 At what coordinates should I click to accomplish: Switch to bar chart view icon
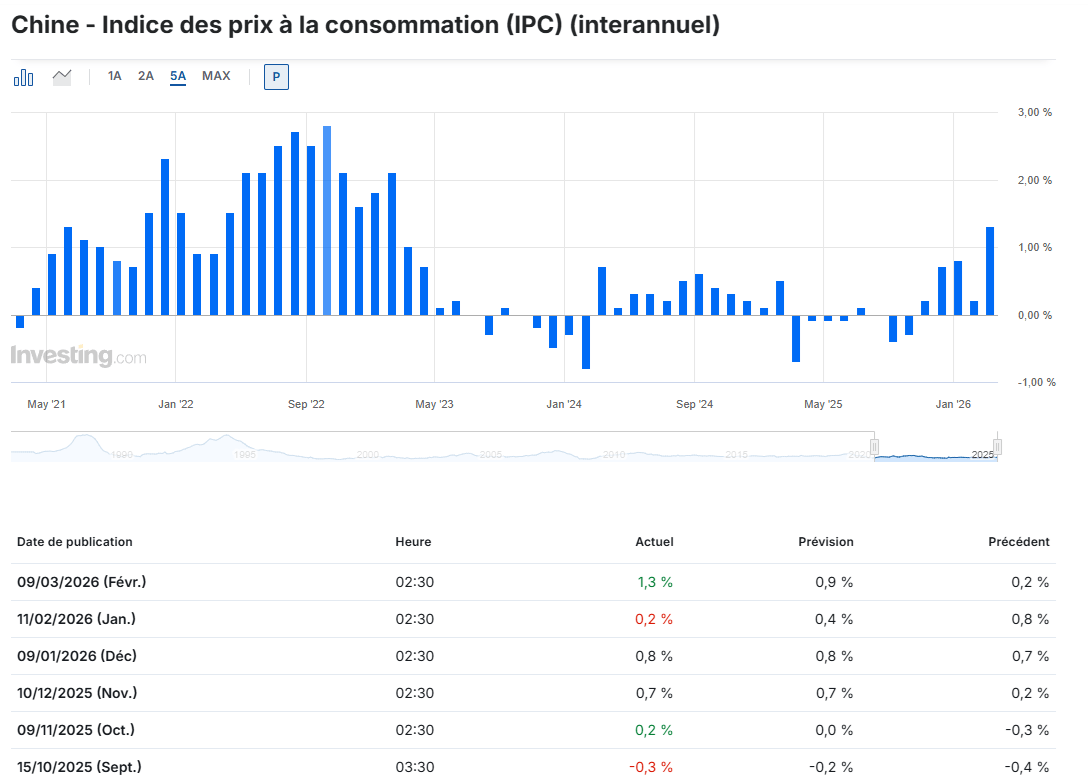(x=23, y=77)
